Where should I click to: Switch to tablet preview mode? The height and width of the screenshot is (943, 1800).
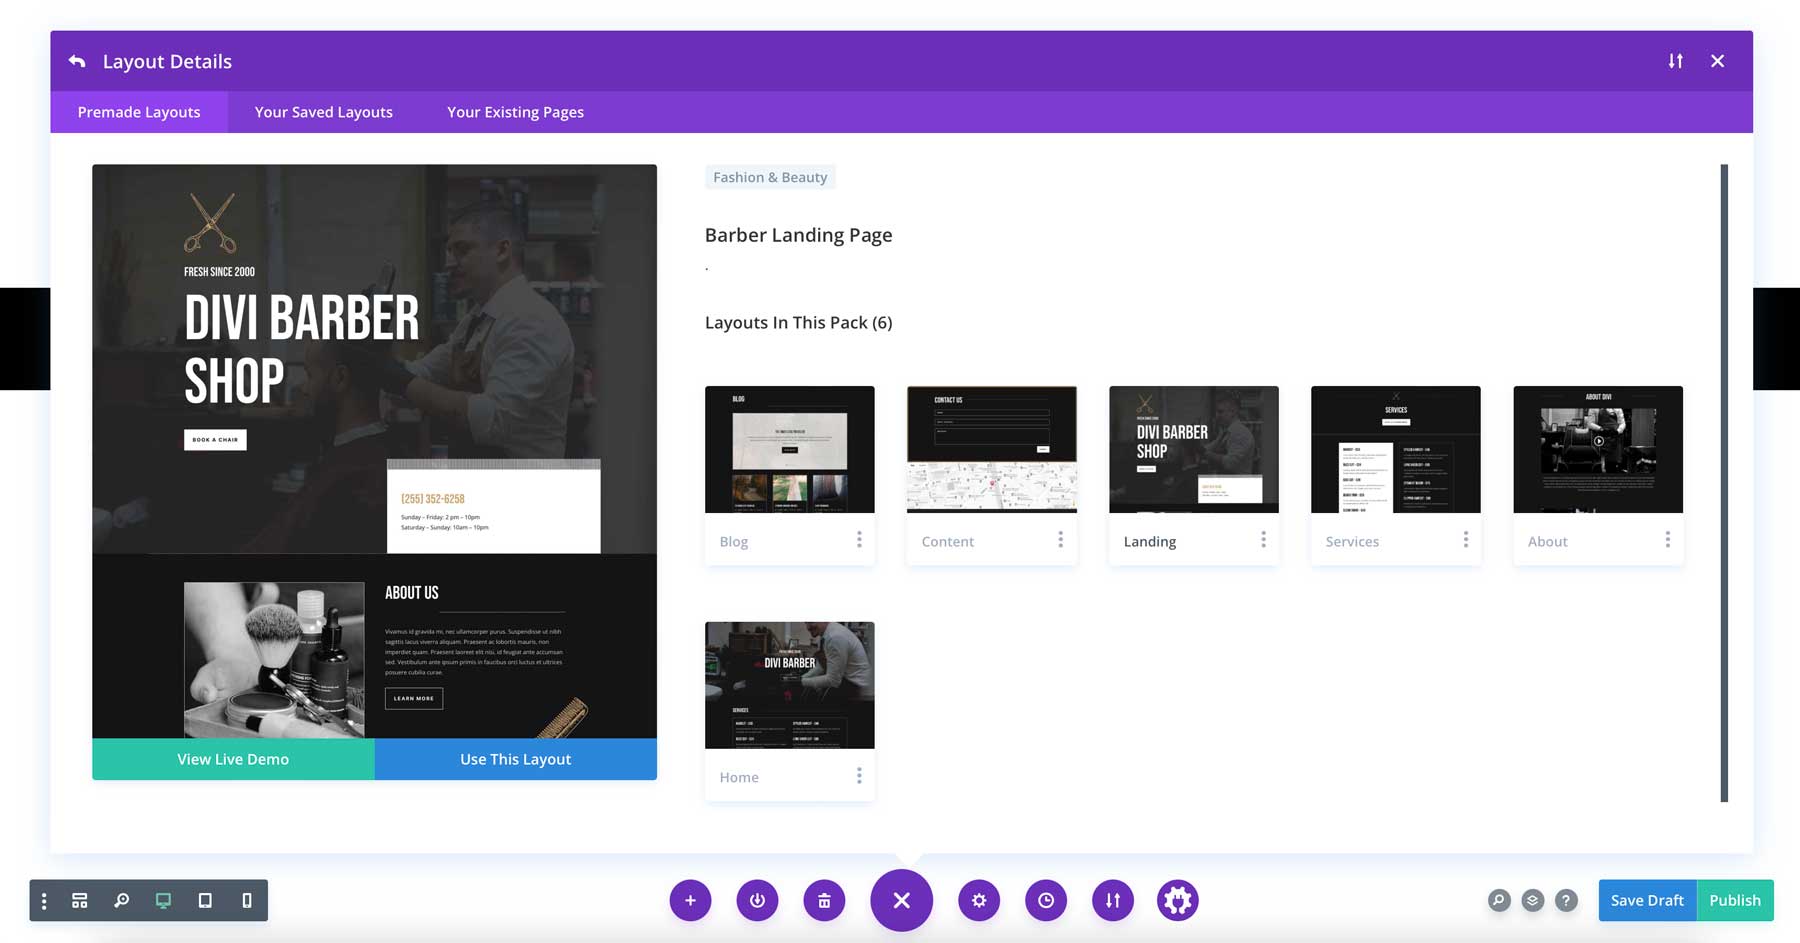(205, 900)
